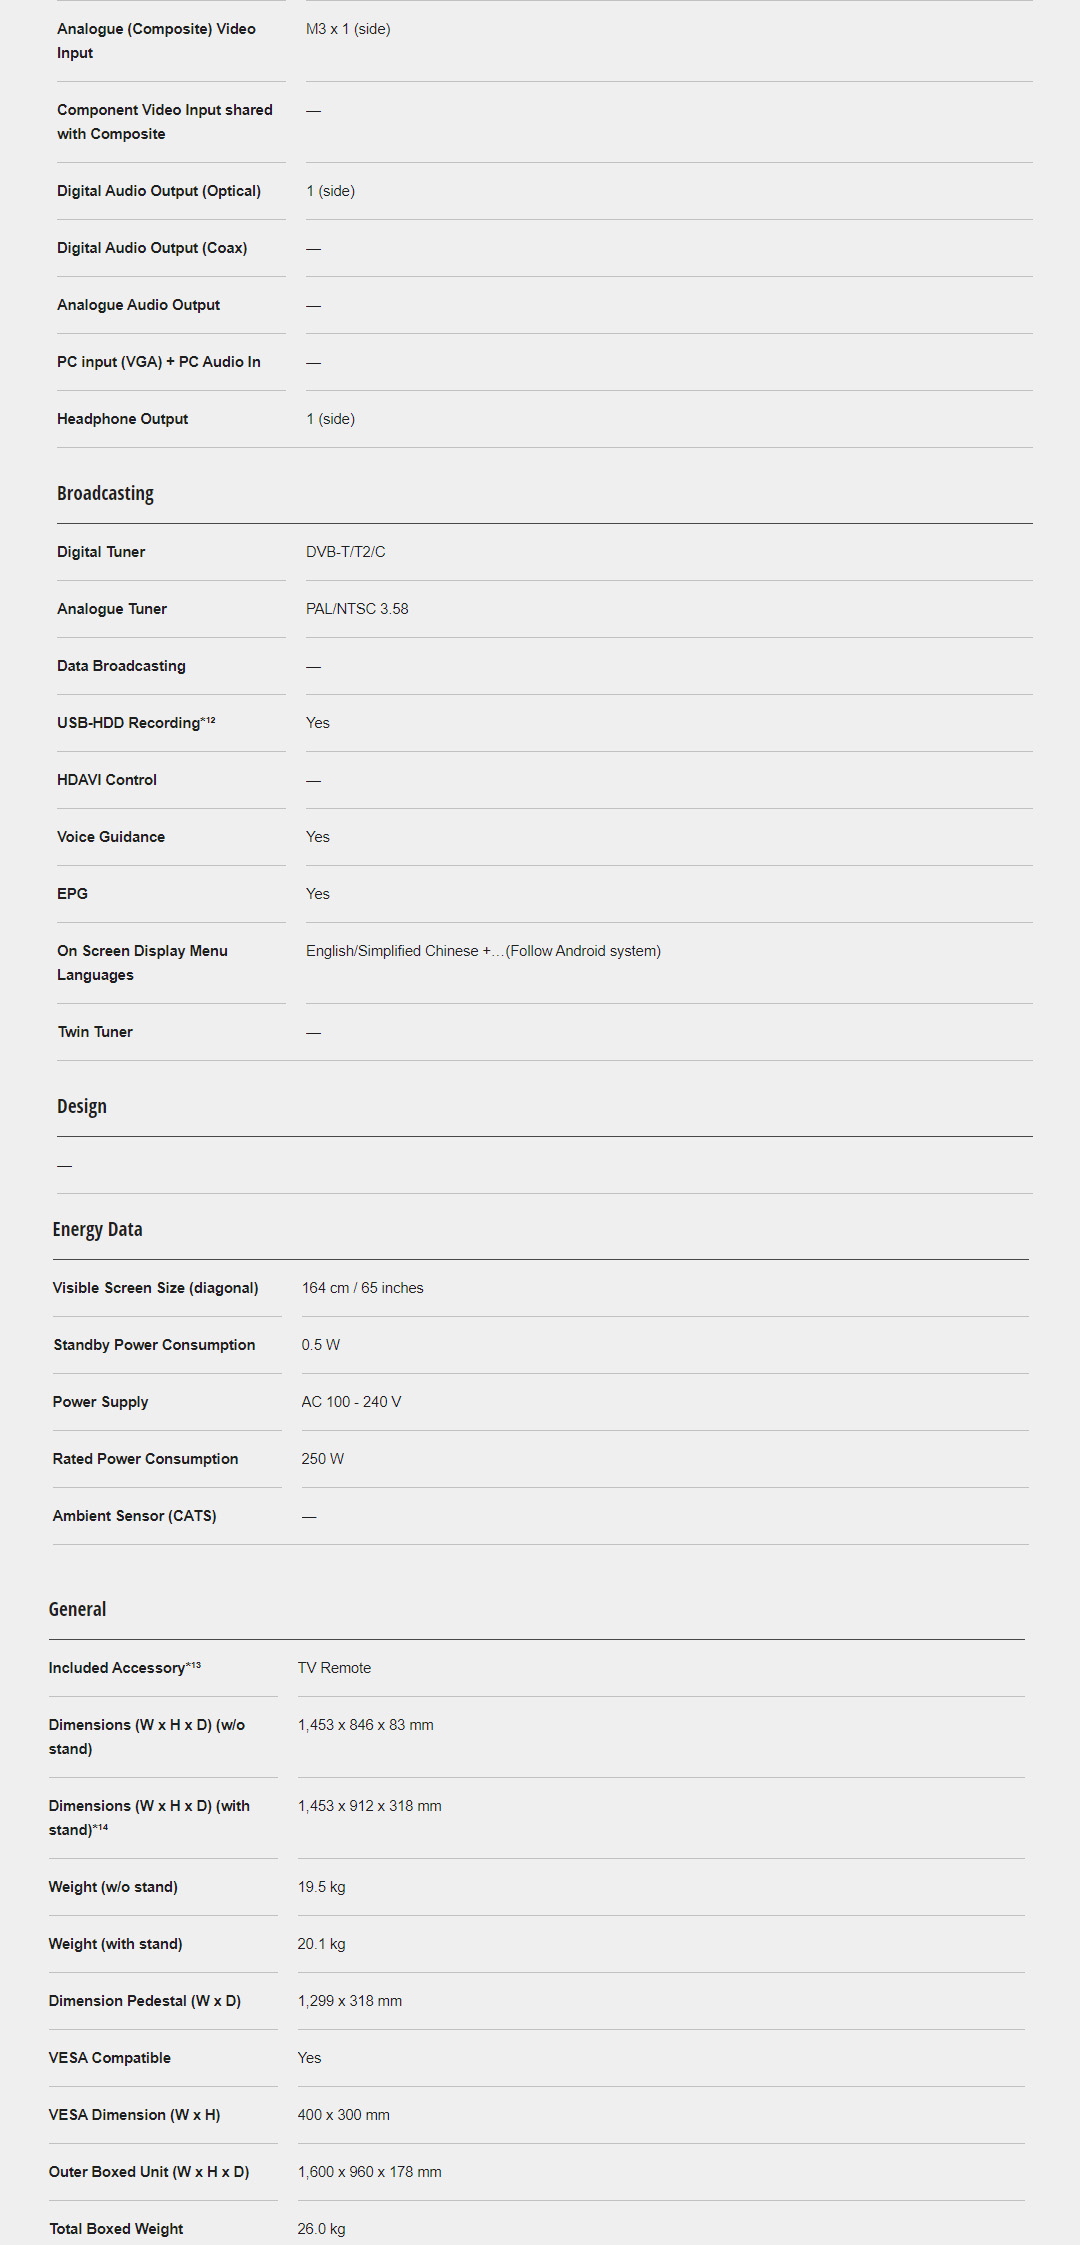Click the 164 cm / 65 inches value
This screenshot has height=2245, width=1080.
pos(362,1288)
